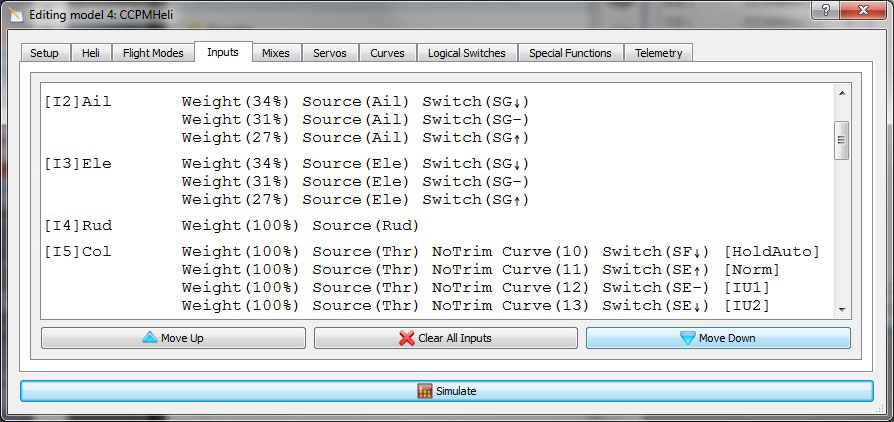Select Ail Weight(31%) Switch(SG-) line

pyautogui.click(x=355, y=120)
